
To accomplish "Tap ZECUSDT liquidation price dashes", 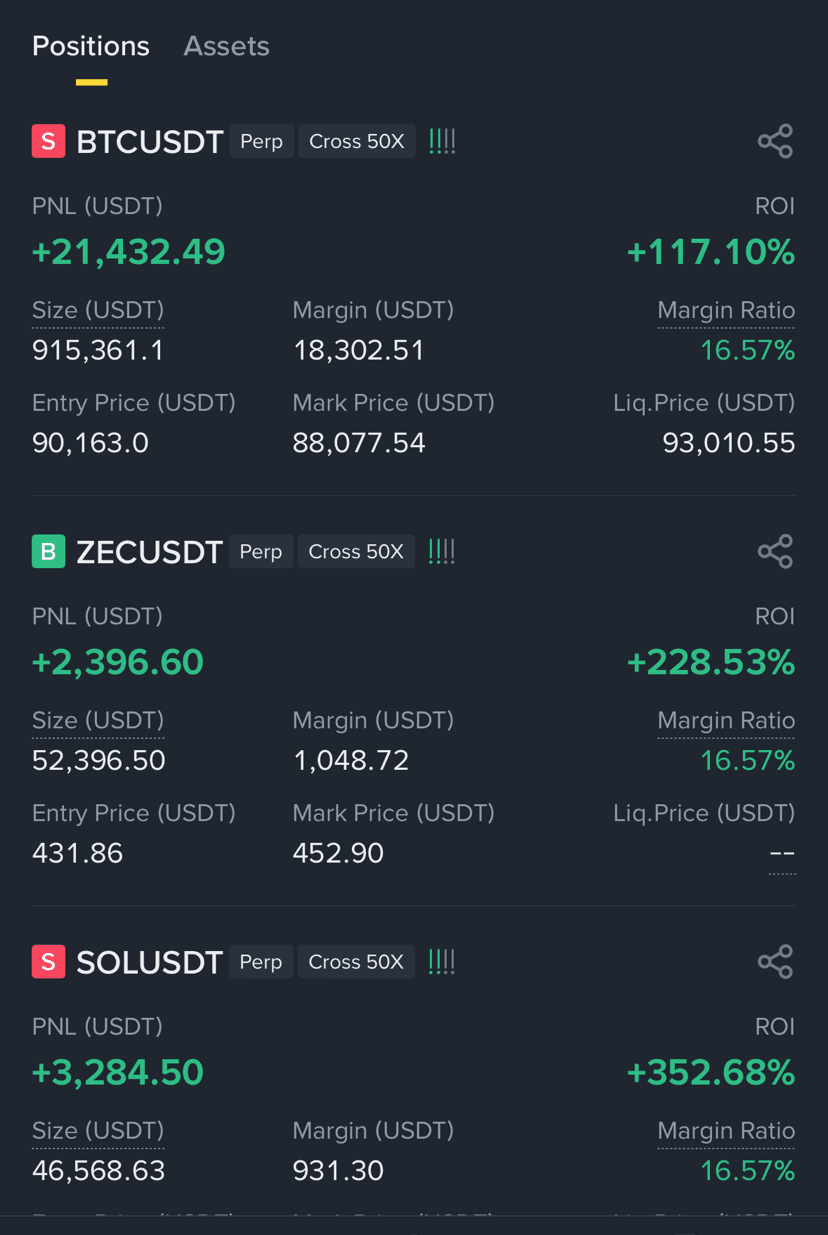I will click(x=782, y=855).
